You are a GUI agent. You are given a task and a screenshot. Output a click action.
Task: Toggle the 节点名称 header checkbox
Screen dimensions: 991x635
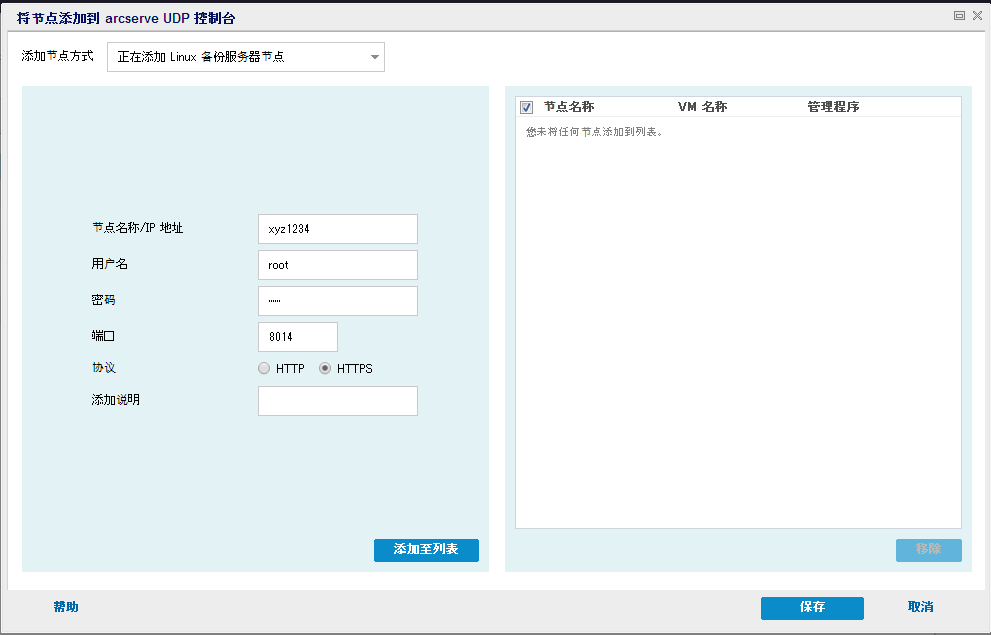coord(525,105)
